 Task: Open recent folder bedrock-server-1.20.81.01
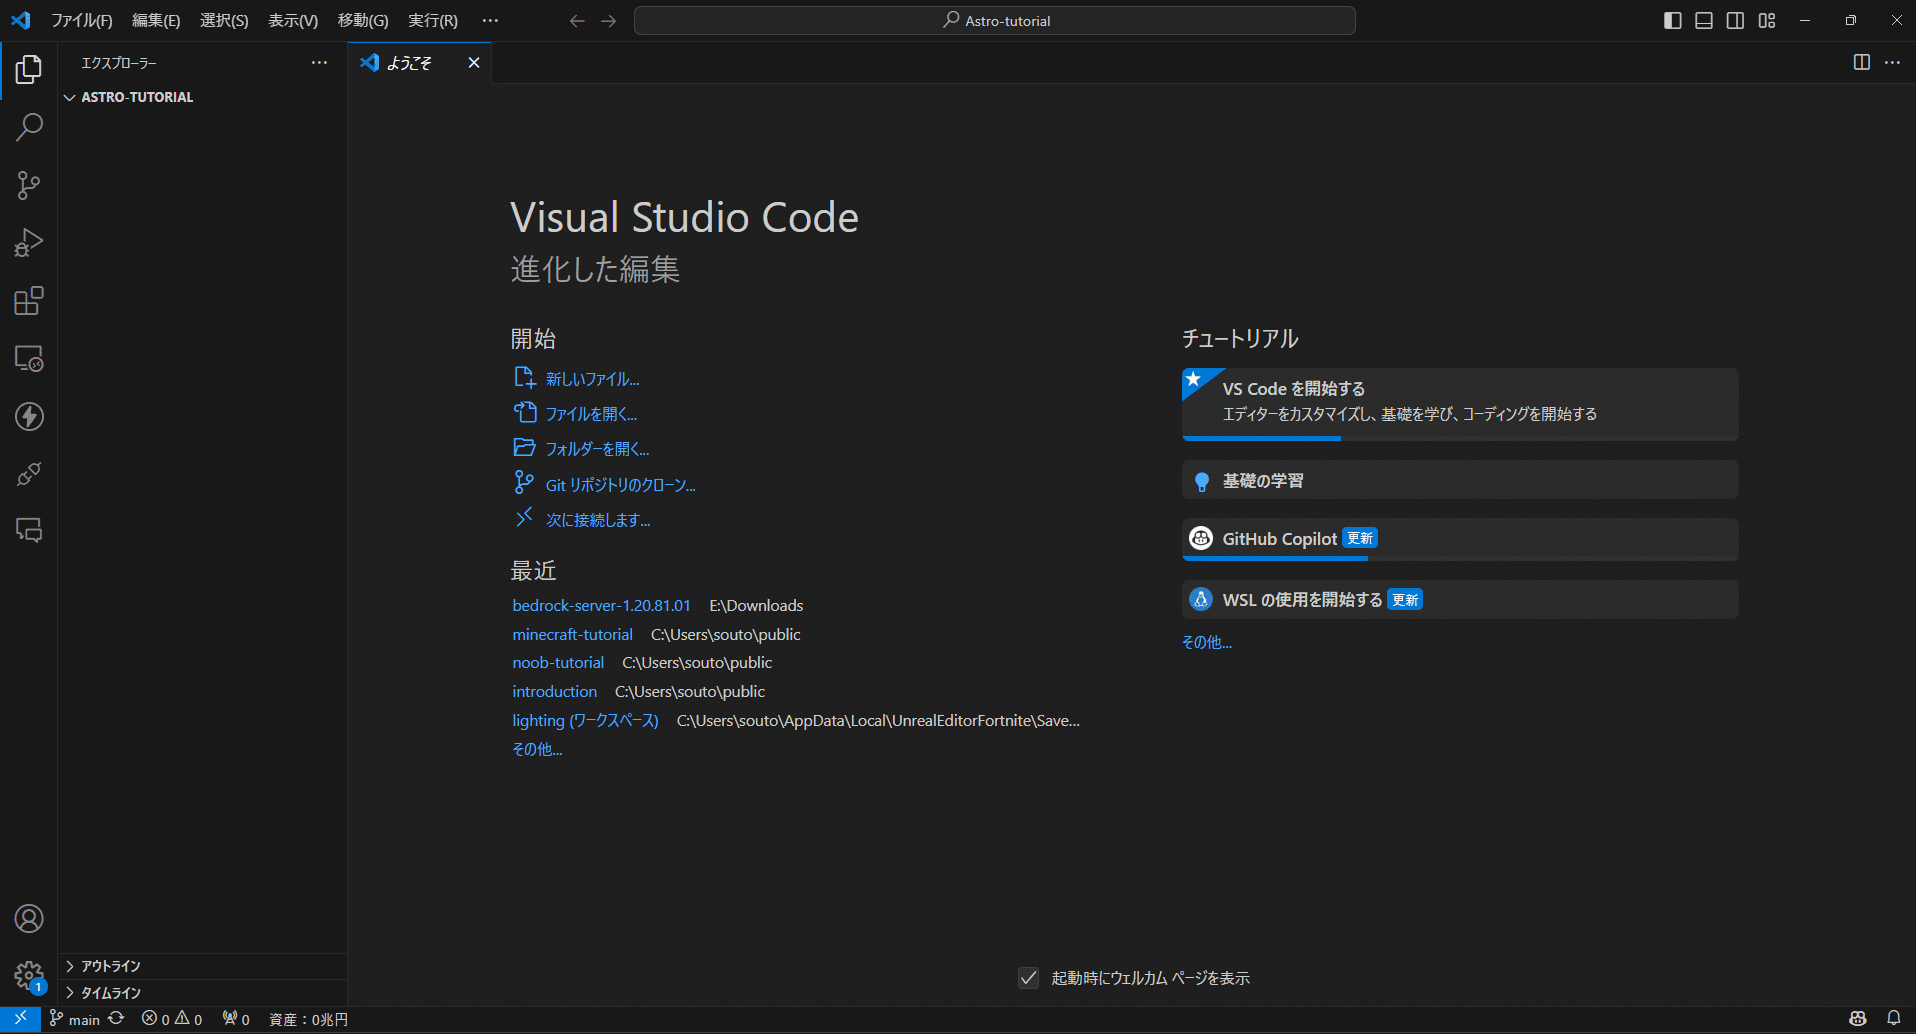[x=601, y=606]
